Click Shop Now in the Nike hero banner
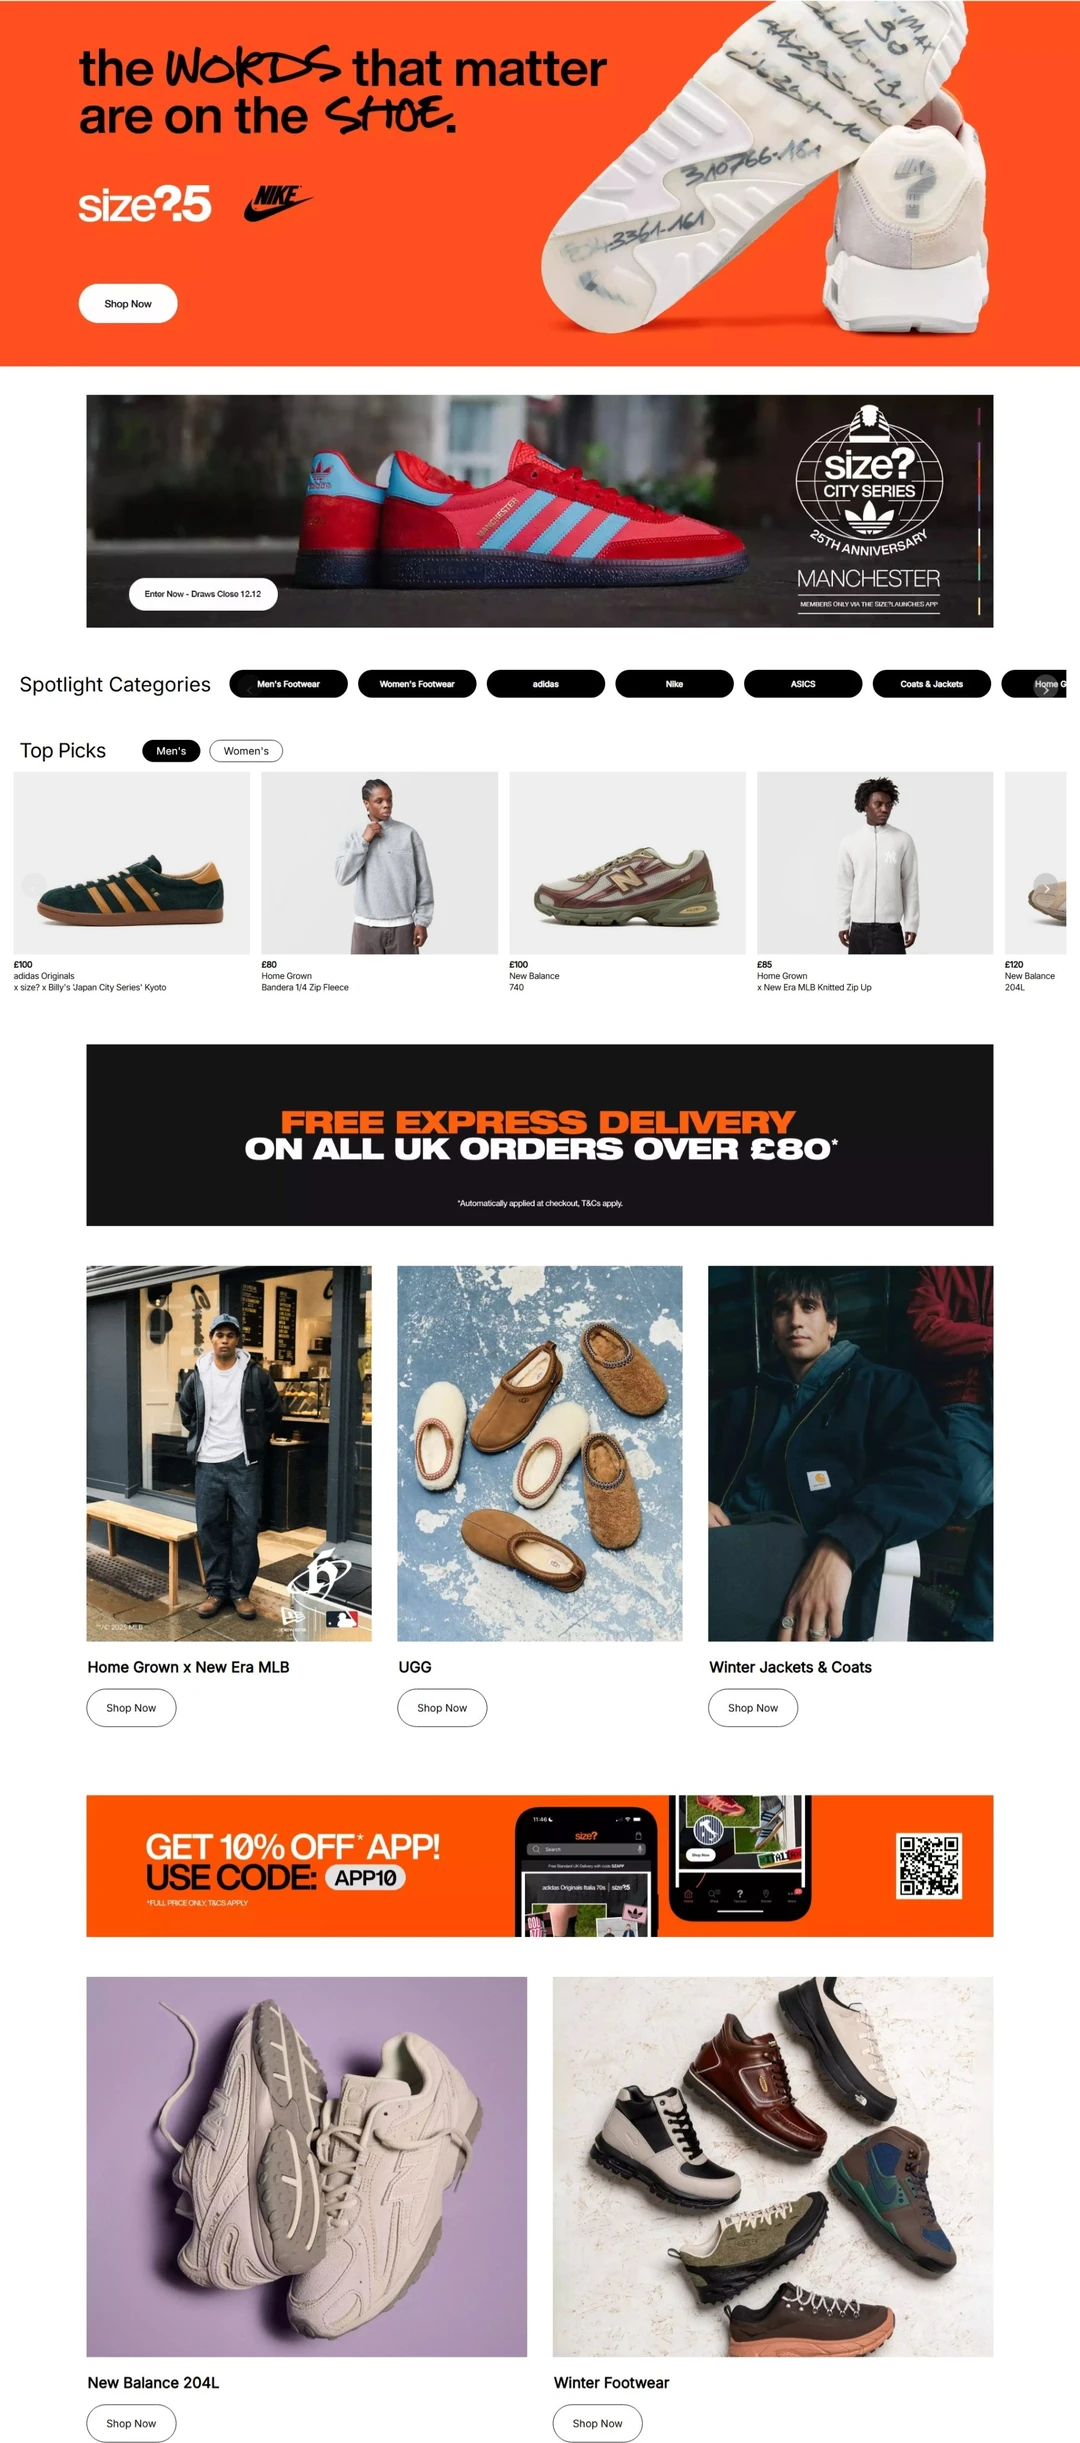Screen dimensions: 1080x2443 pyautogui.click(x=128, y=304)
